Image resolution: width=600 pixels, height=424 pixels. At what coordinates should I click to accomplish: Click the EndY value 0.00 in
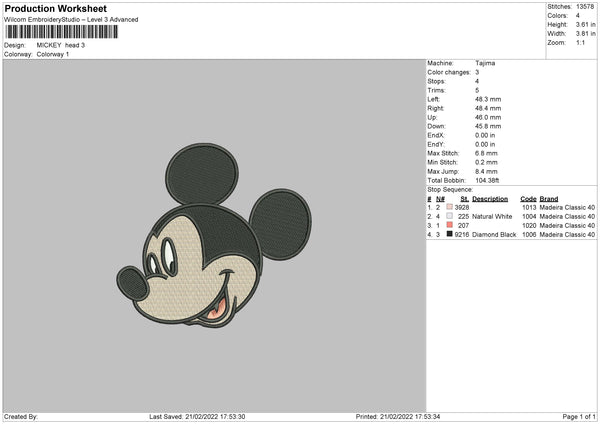[485, 144]
